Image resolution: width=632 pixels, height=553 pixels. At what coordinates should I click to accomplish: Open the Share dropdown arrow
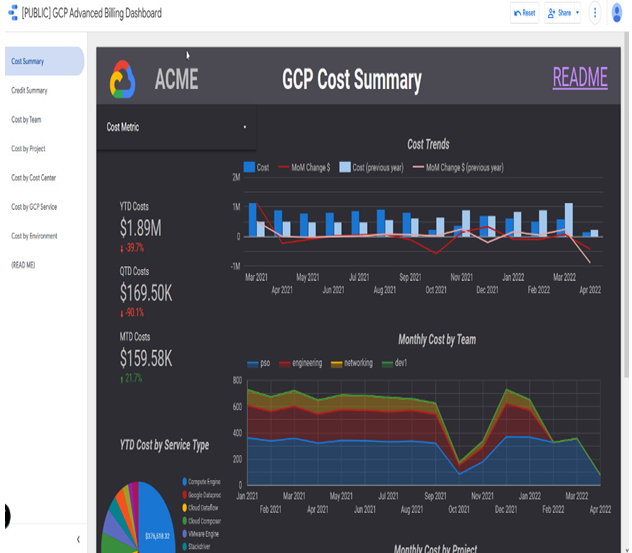point(577,13)
